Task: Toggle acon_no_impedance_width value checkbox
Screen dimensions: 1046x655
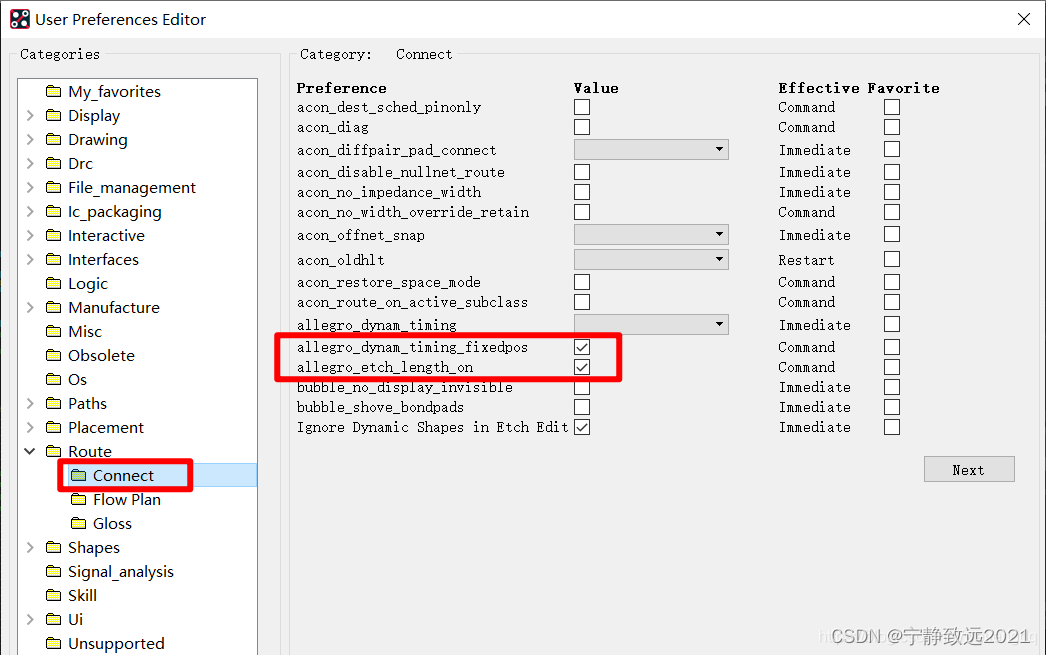Action: pyautogui.click(x=582, y=192)
